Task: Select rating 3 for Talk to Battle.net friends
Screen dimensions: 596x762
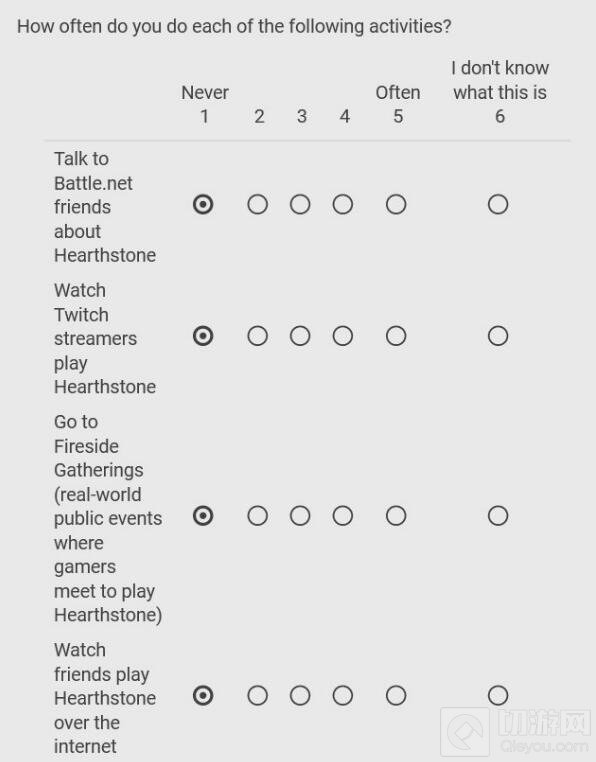Action: (300, 205)
